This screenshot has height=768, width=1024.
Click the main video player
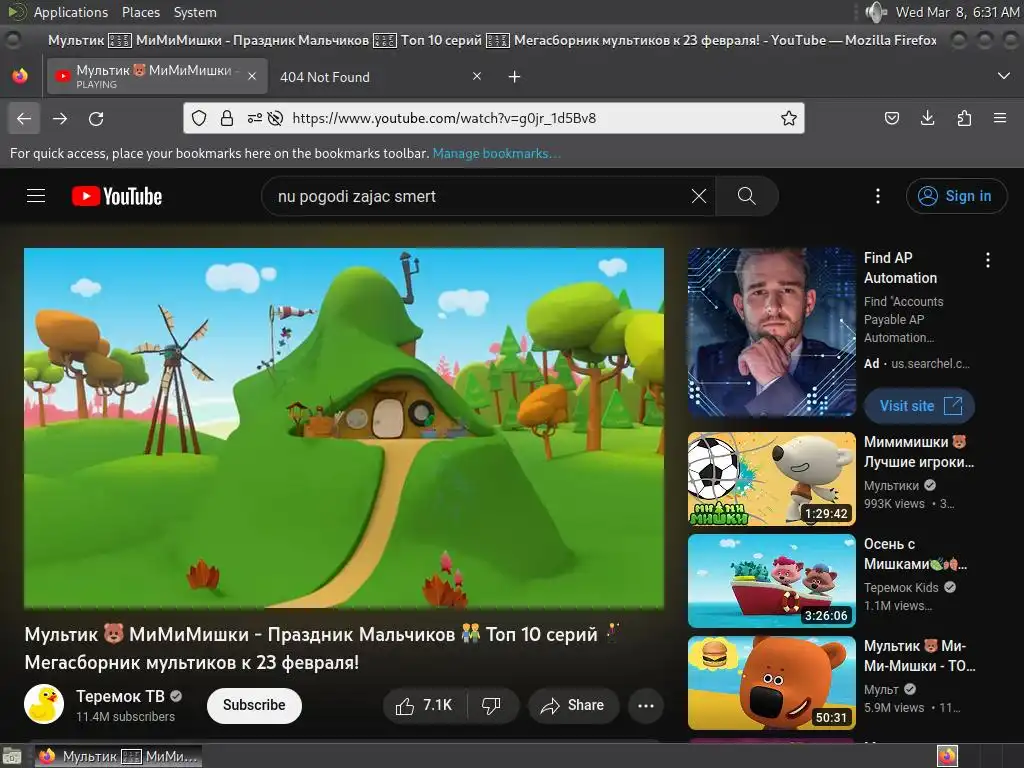click(344, 428)
